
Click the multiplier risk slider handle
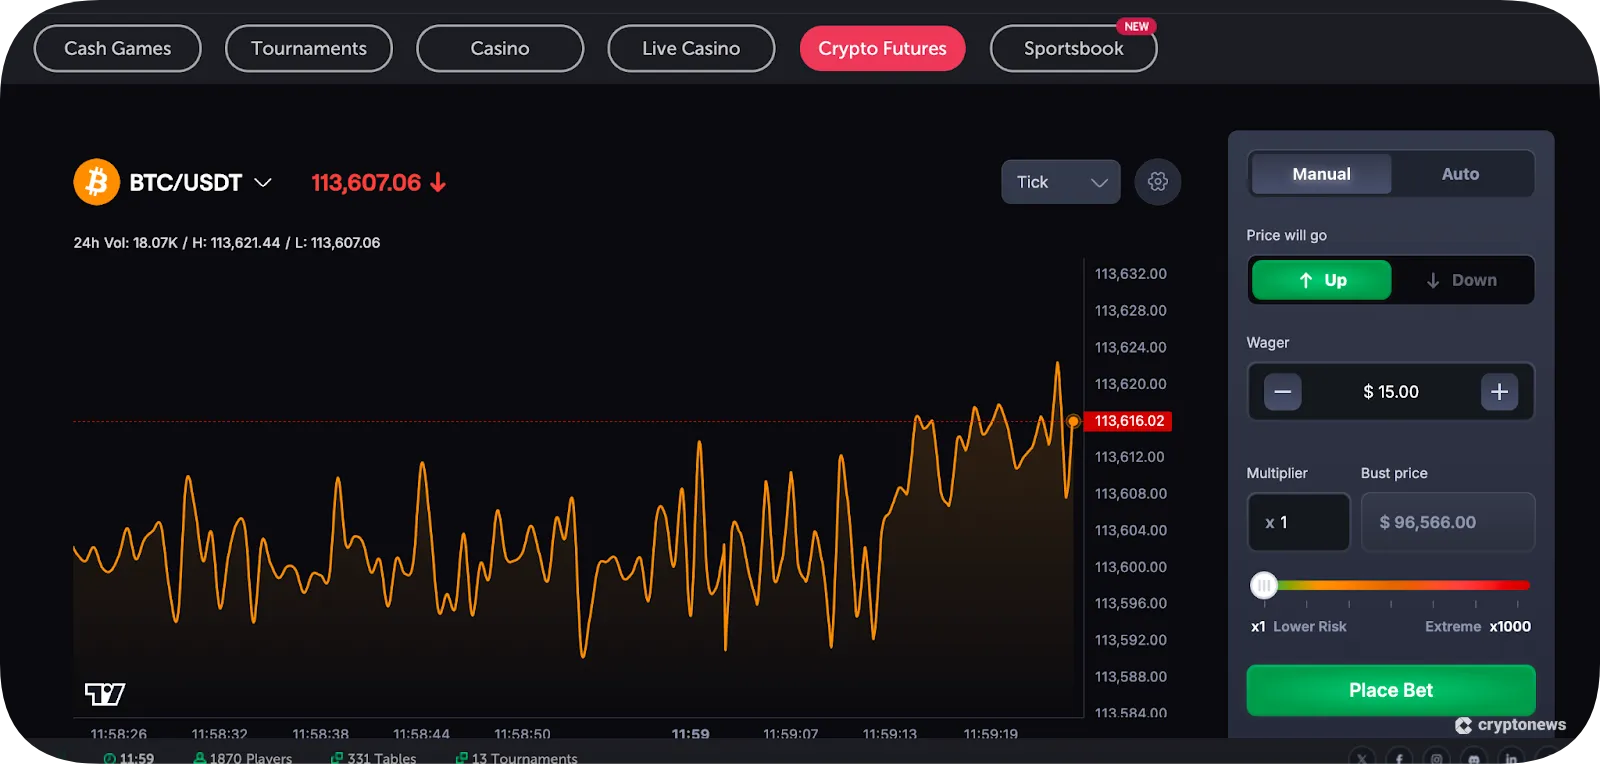pyautogui.click(x=1264, y=586)
